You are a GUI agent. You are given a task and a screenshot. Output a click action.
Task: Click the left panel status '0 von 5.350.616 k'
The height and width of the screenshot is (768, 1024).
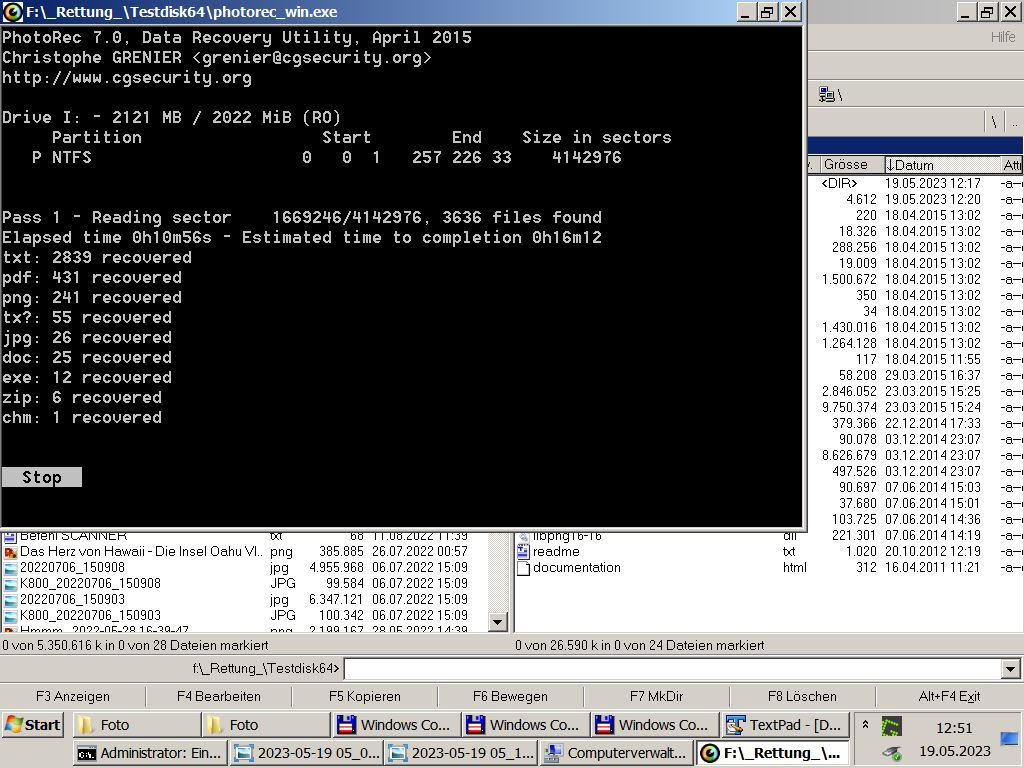point(135,645)
